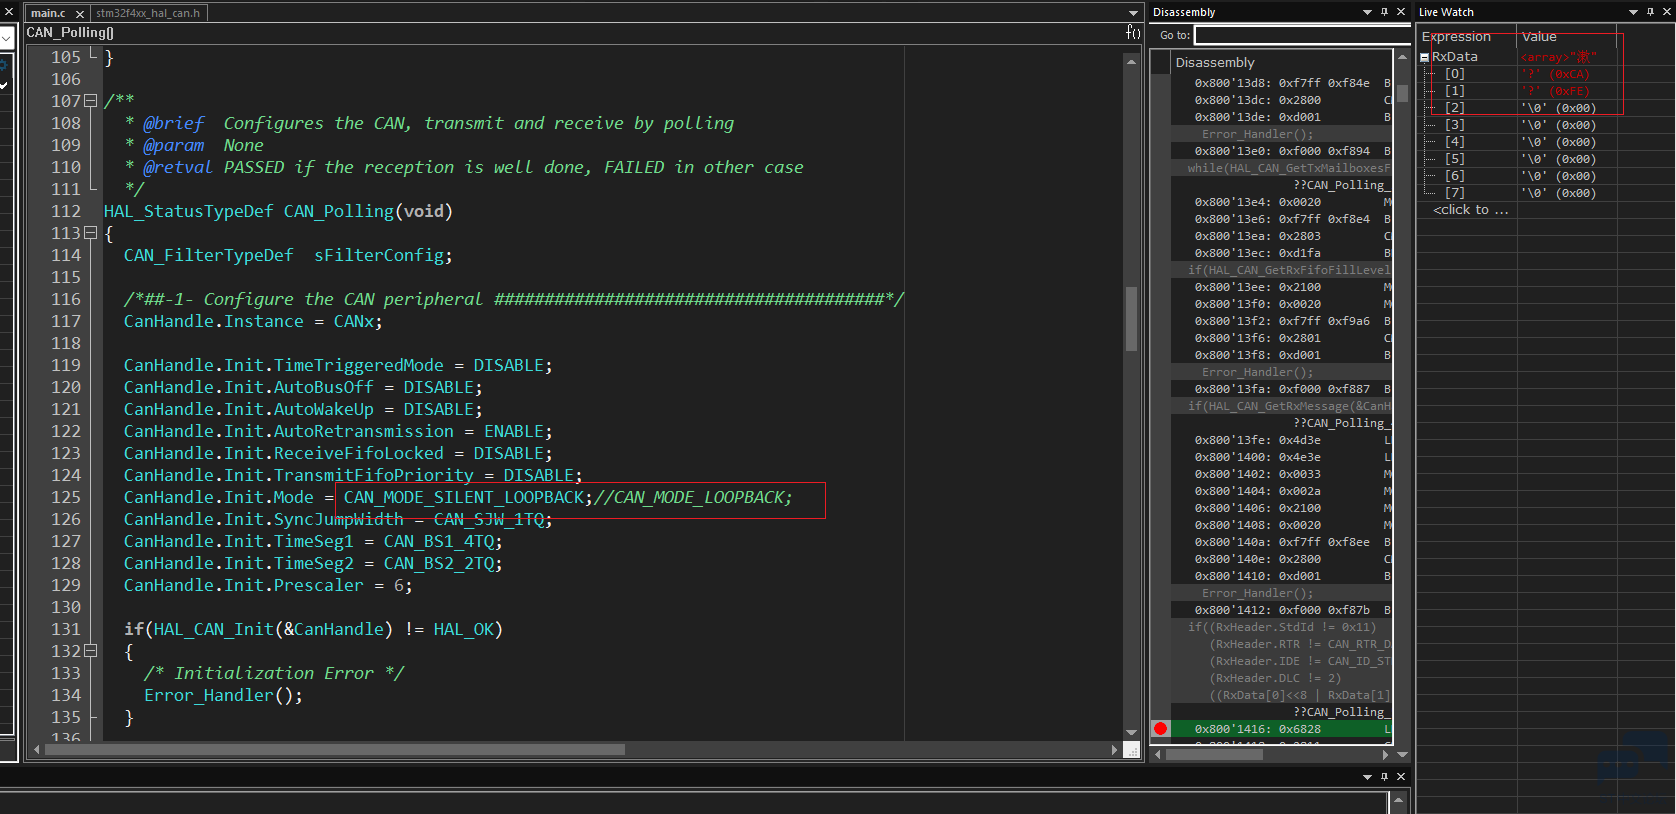1676x814 pixels.
Task: Collapse the if-block fold at line 132
Action: point(91,651)
